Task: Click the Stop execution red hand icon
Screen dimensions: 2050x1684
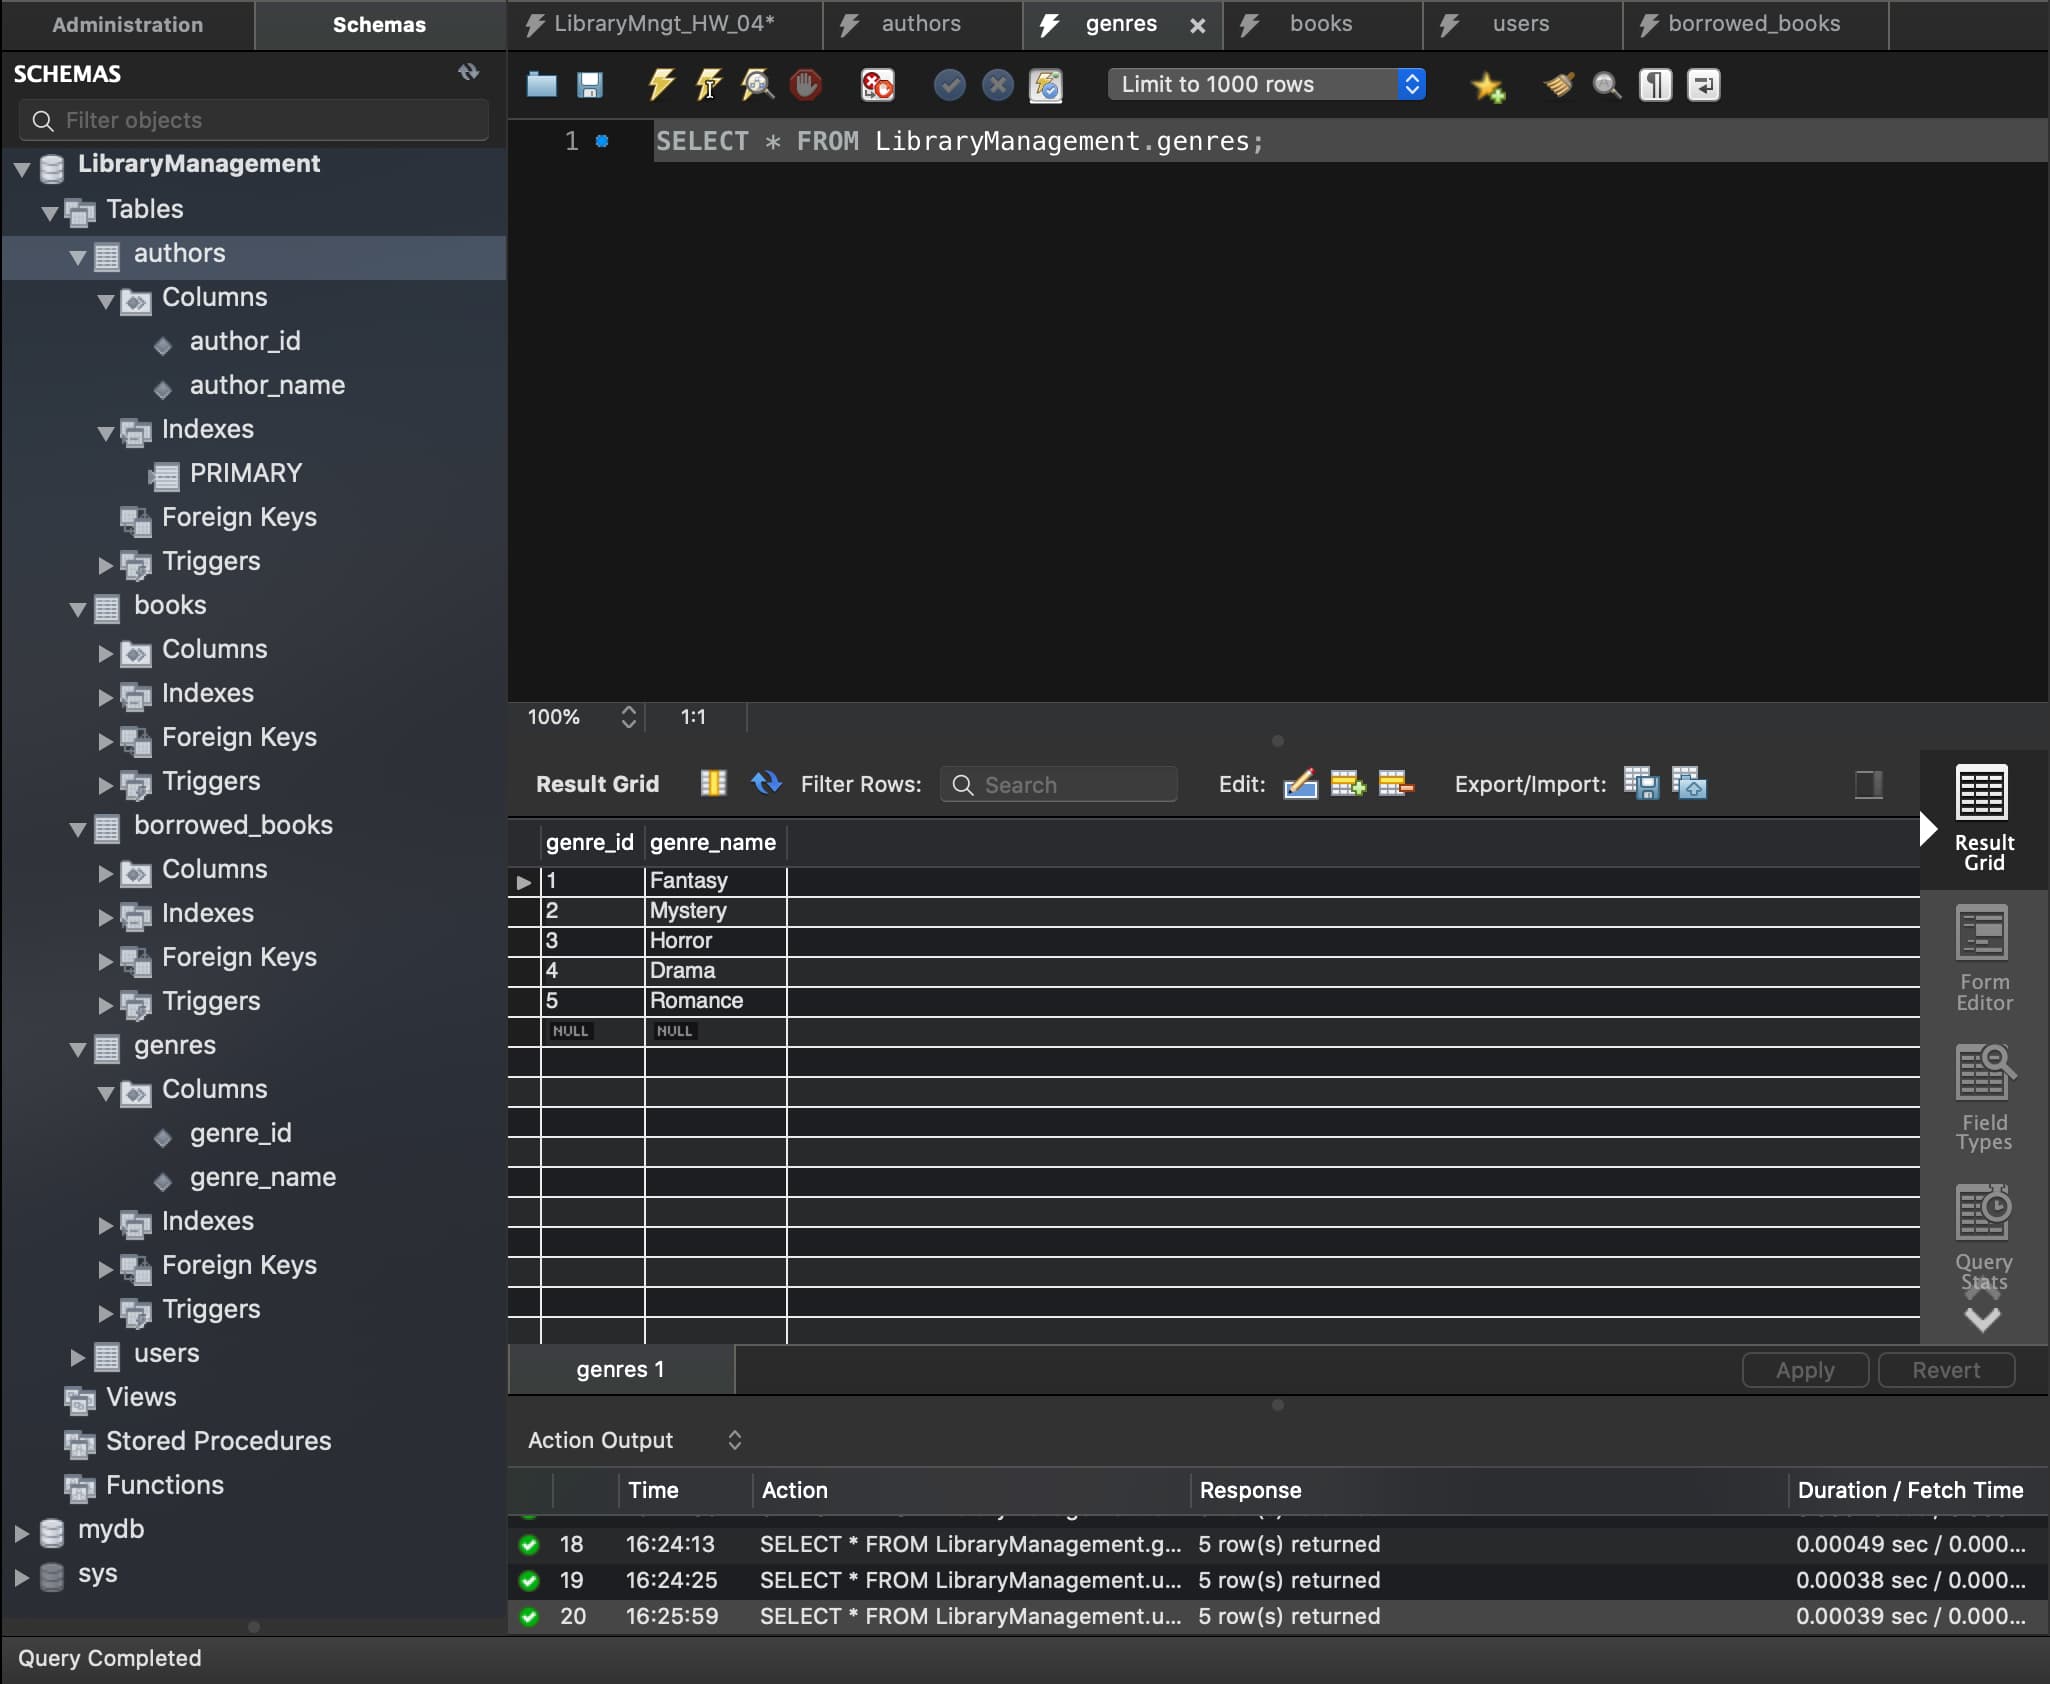Action: pyautogui.click(x=805, y=85)
